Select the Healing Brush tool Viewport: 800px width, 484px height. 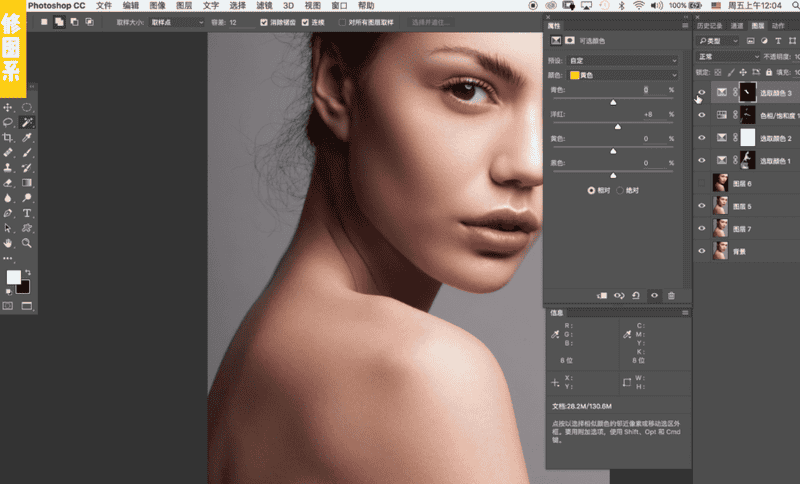click(x=8, y=152)
